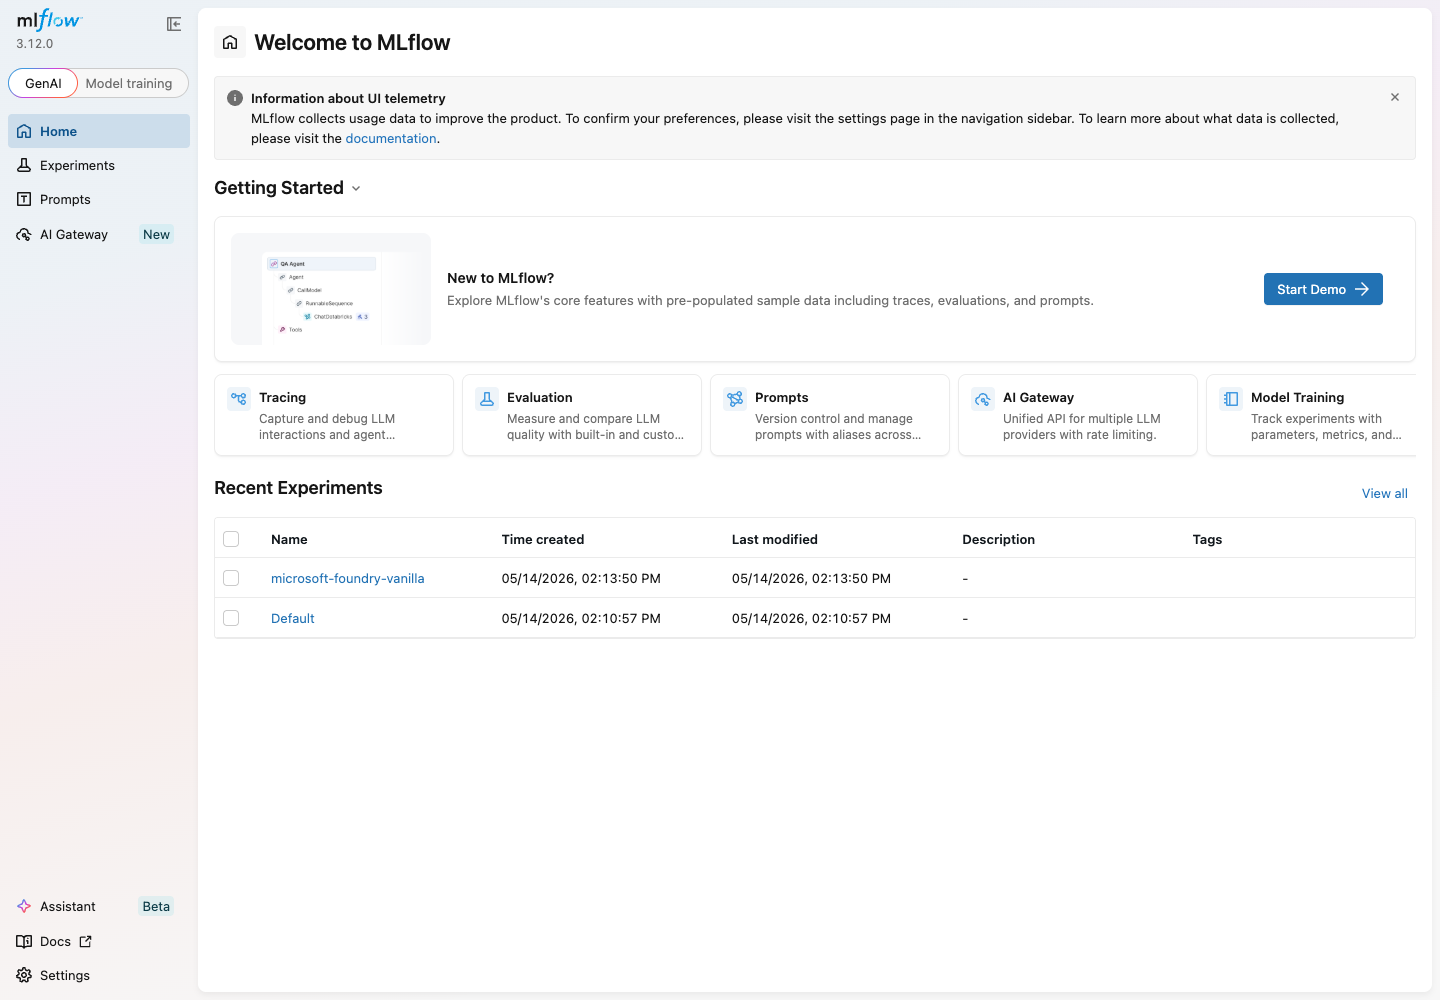The height and width of the screenshot is (1000, 1440).
Task: Click the Beta badge beside Assistant
Action: click(156, 906)
